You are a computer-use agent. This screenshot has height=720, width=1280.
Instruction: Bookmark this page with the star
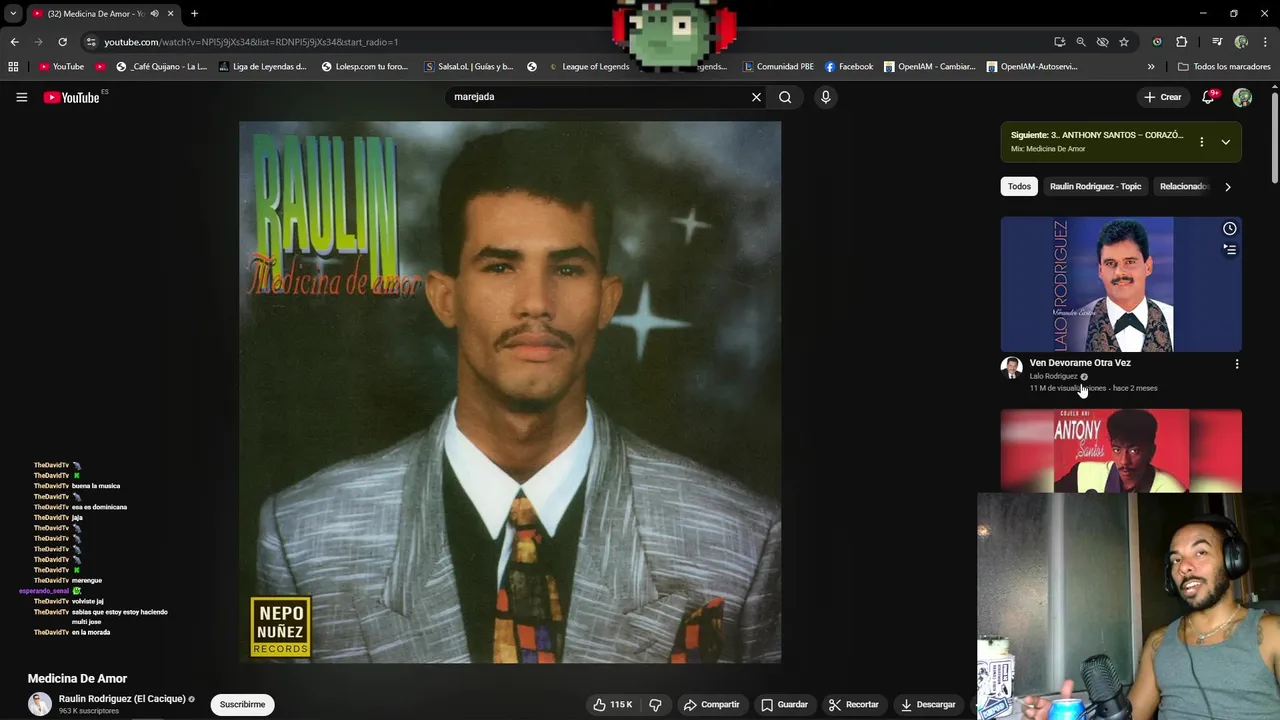coord(1124,42)
